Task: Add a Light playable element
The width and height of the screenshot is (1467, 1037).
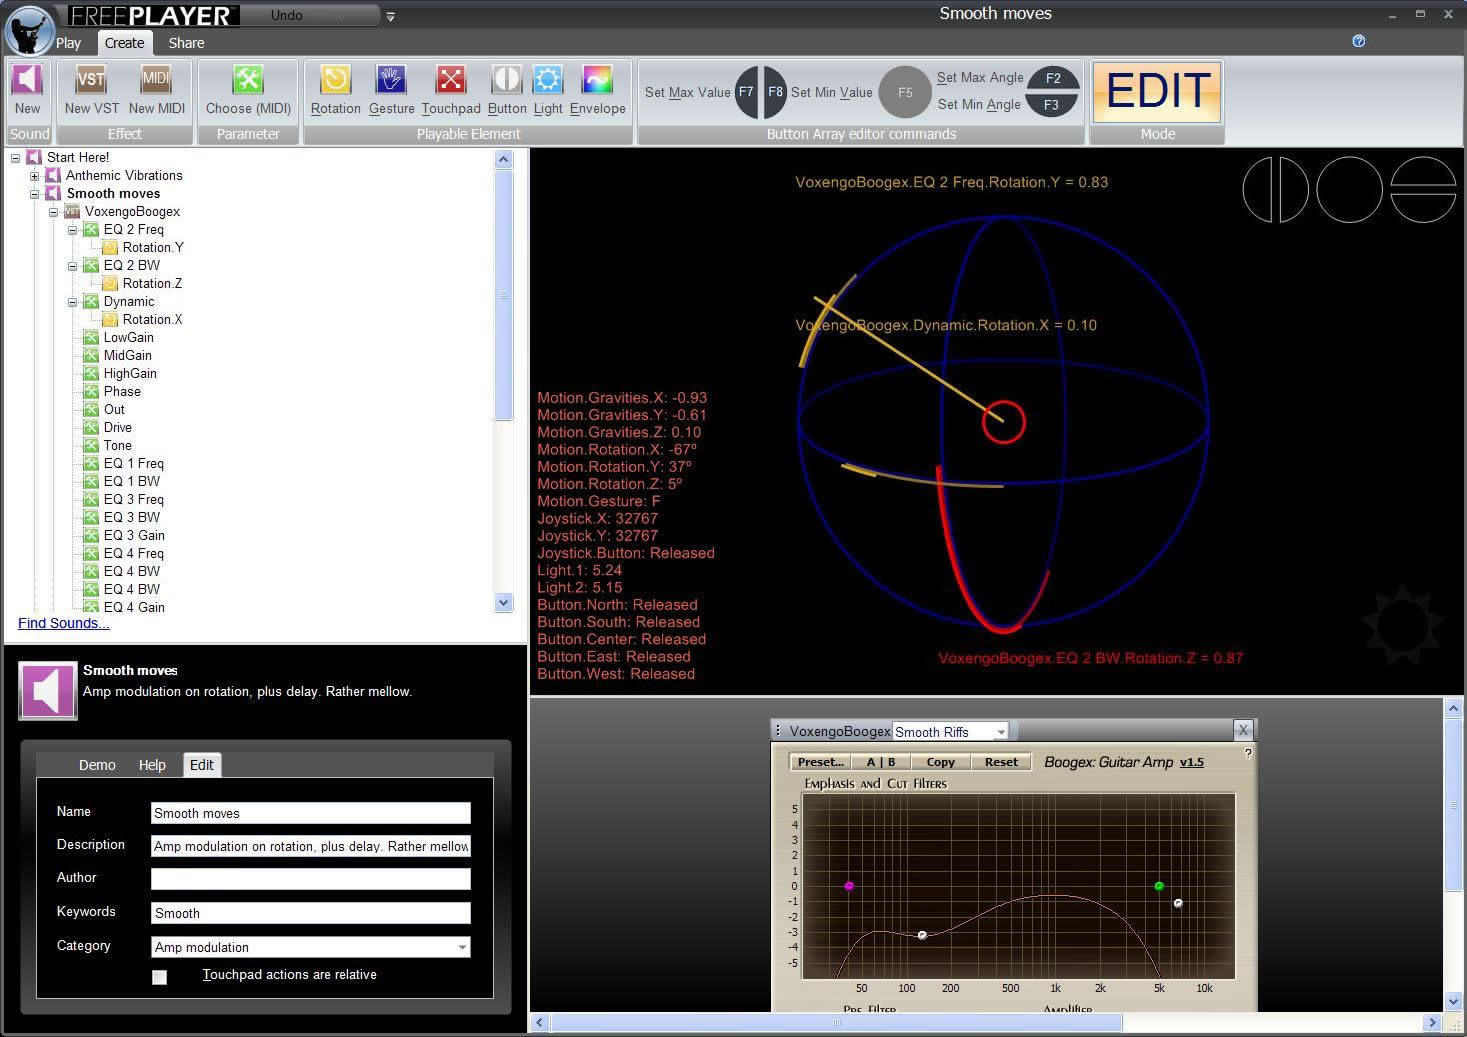Action: (548, 81)
